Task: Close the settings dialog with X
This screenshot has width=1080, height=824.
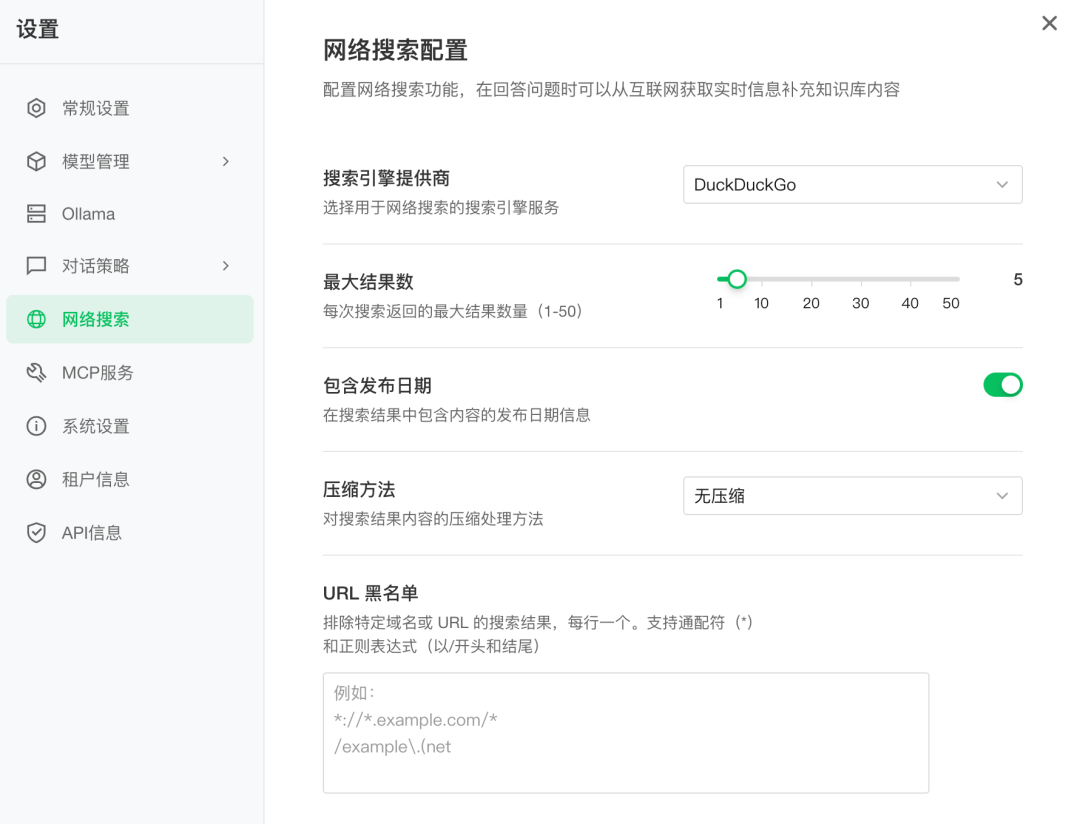Action: point(1049,23)
